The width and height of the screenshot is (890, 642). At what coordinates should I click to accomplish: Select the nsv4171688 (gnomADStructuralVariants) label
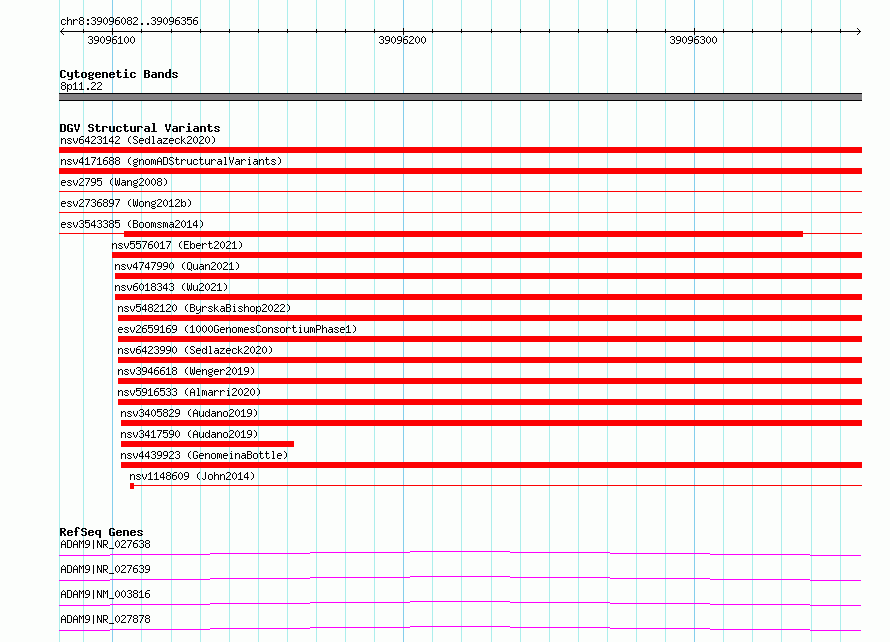pos(171,161)
